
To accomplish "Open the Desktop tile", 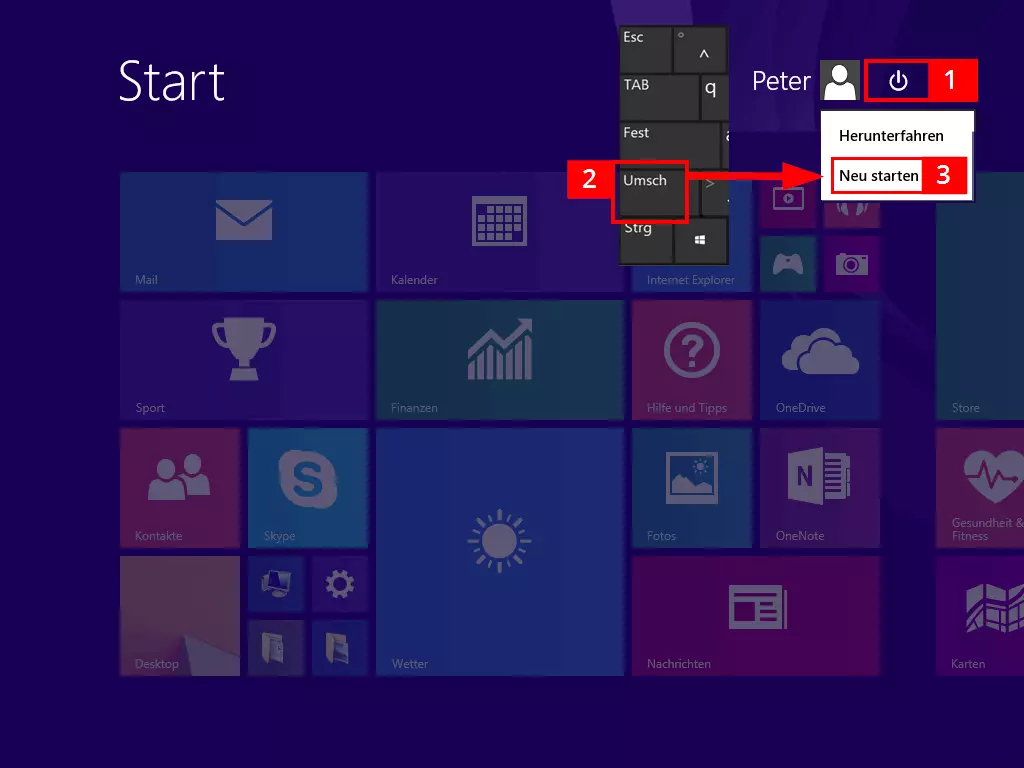I will [x=180, y=616].
